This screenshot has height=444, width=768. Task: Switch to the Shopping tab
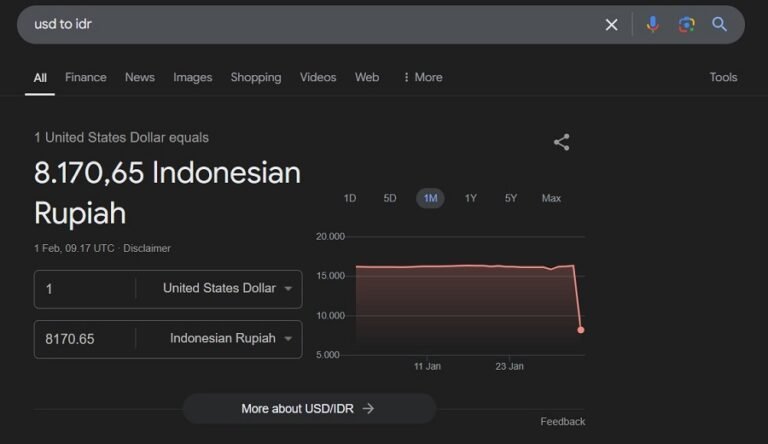click(256, 77)
